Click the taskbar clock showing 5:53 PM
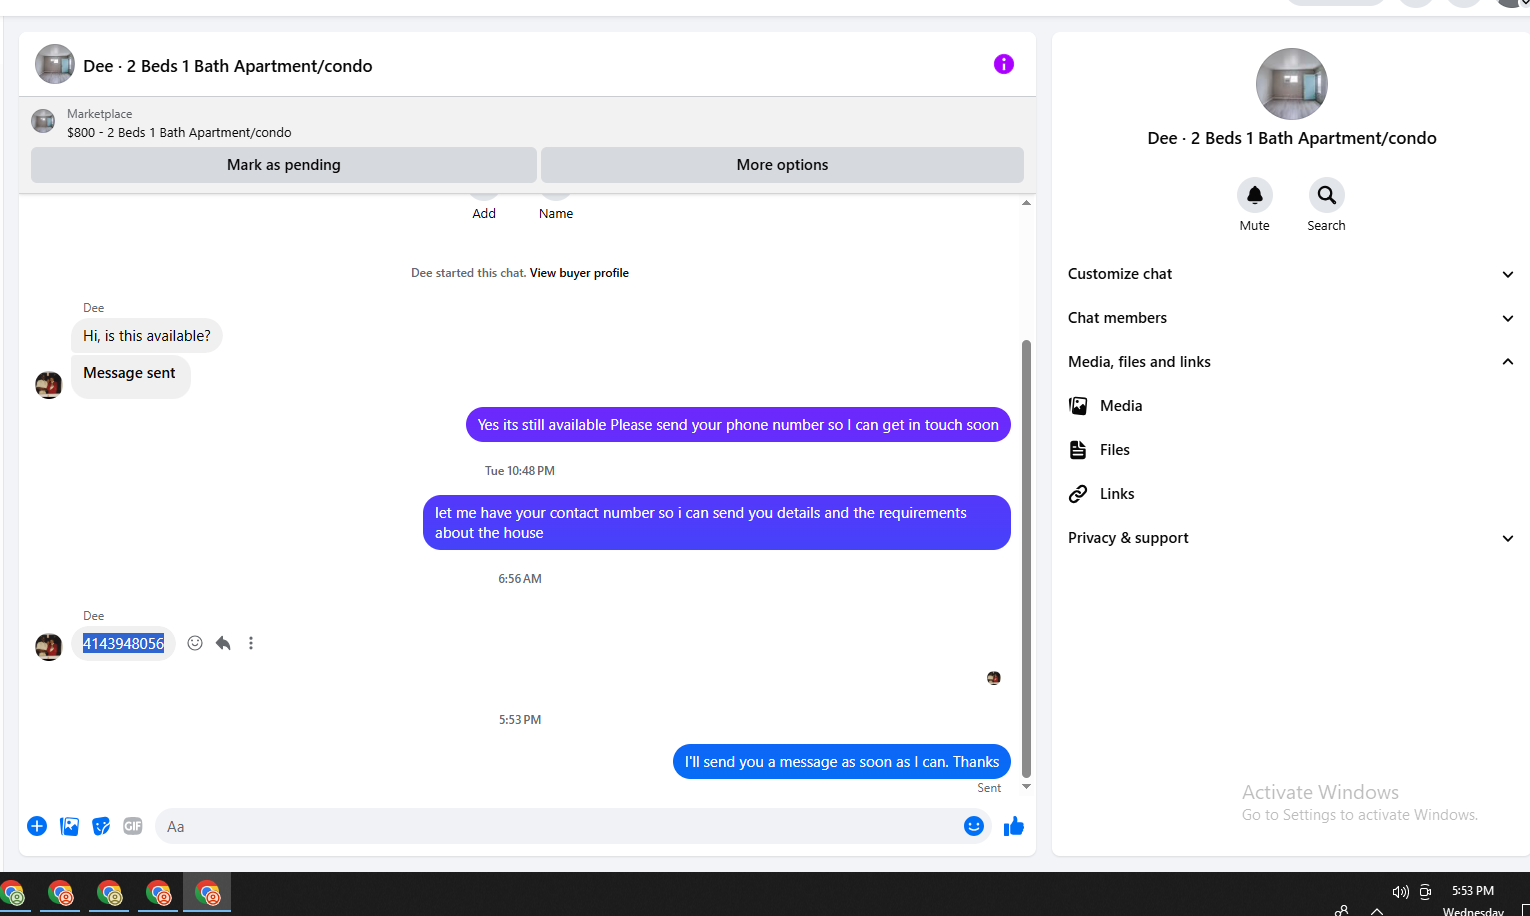 pyautogui.click(x=1473, y=891)
